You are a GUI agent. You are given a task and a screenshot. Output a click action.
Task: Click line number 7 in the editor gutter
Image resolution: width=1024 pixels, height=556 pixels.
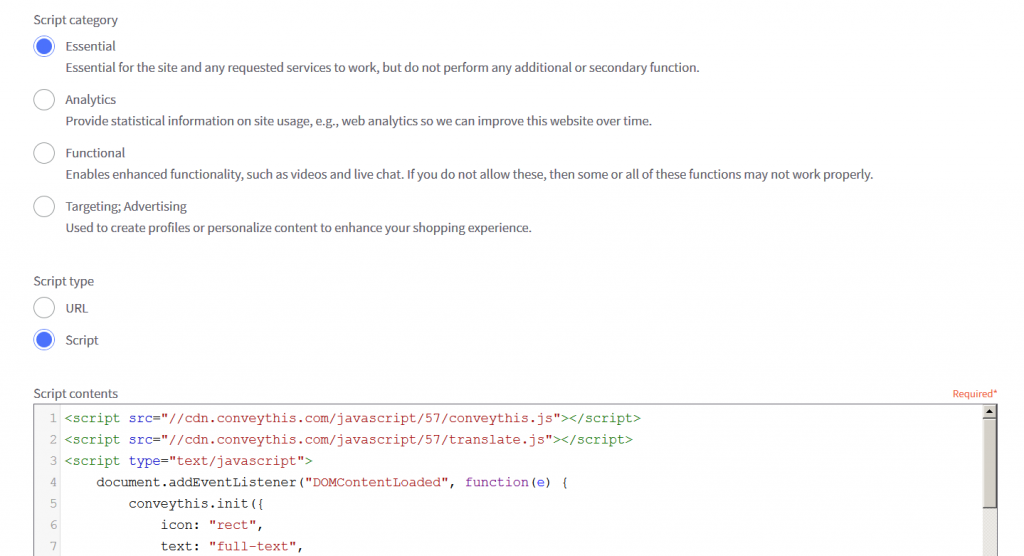point(53,546)
